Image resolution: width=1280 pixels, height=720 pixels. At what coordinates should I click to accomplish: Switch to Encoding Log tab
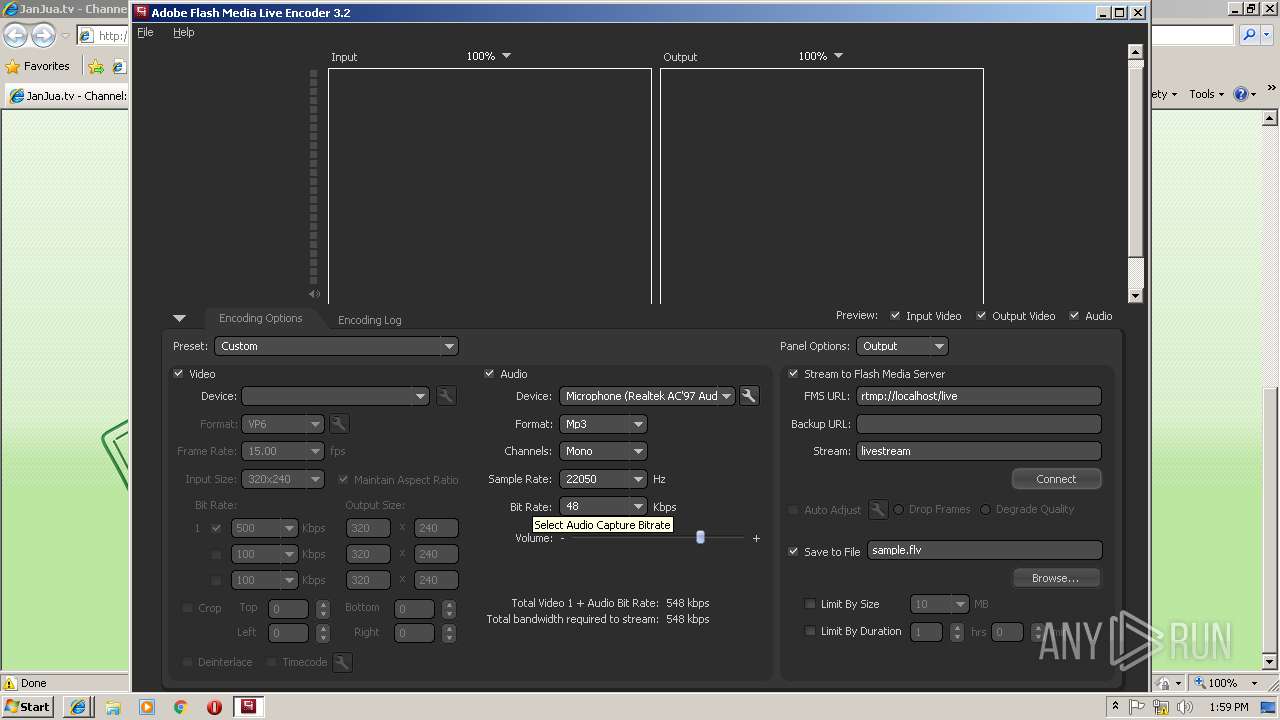tap(370, 320)
